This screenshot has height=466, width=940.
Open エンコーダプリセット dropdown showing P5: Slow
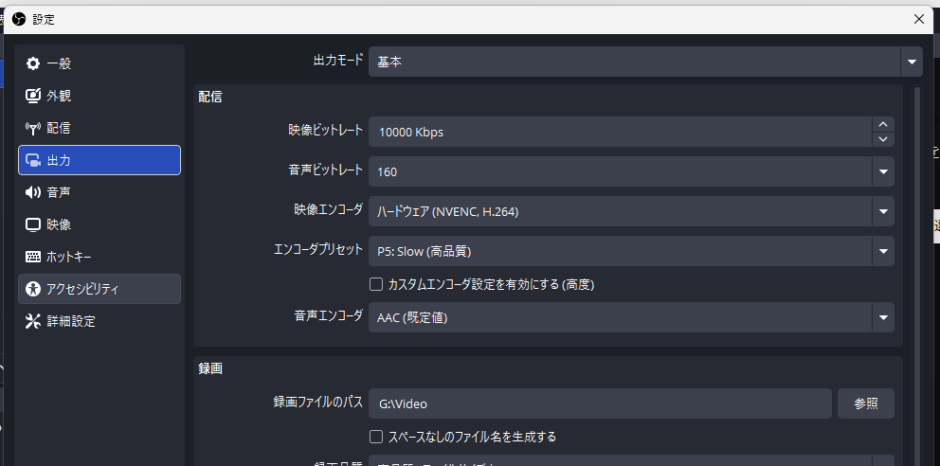(631, 251)
